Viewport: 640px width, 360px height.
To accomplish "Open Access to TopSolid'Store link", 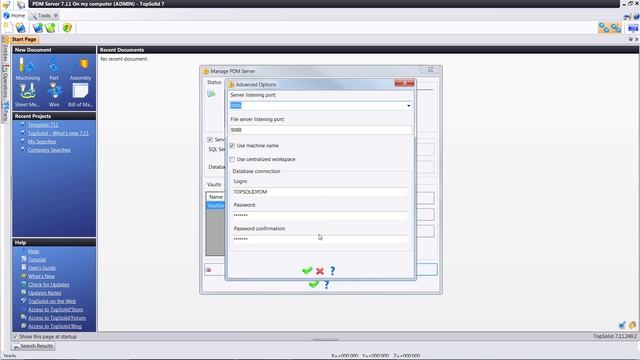I will (x=56, y=310).
